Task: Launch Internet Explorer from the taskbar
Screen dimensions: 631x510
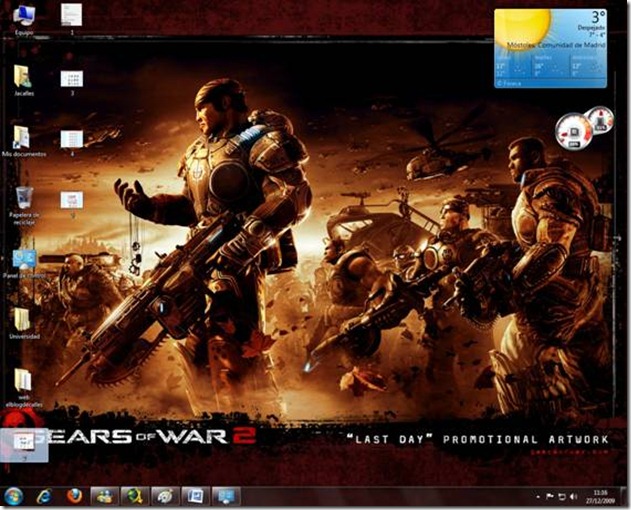Action: (x=44, y=496)
